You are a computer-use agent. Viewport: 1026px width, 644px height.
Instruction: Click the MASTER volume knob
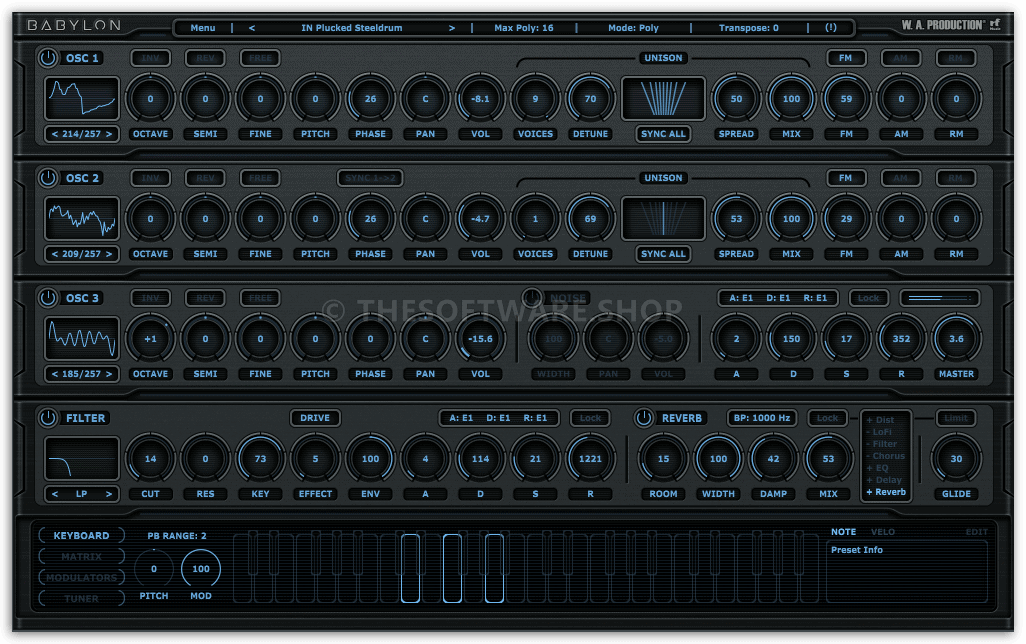[956, 339]
